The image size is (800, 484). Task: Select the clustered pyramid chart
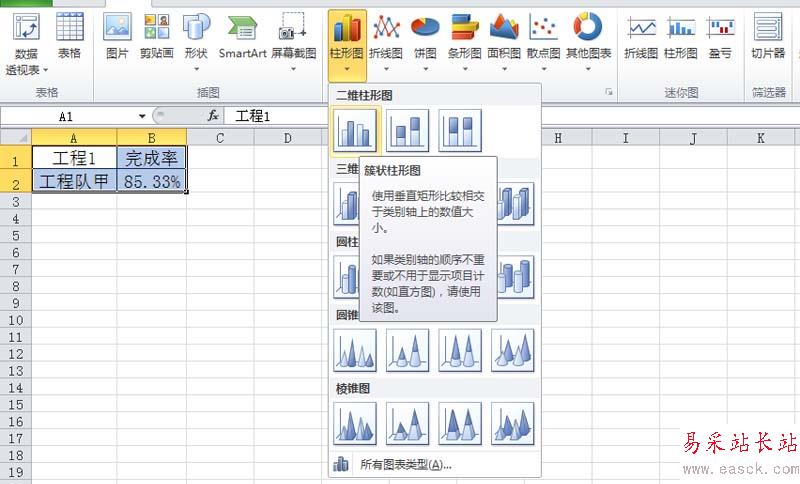pyautogui.click(x=355, y=424)
